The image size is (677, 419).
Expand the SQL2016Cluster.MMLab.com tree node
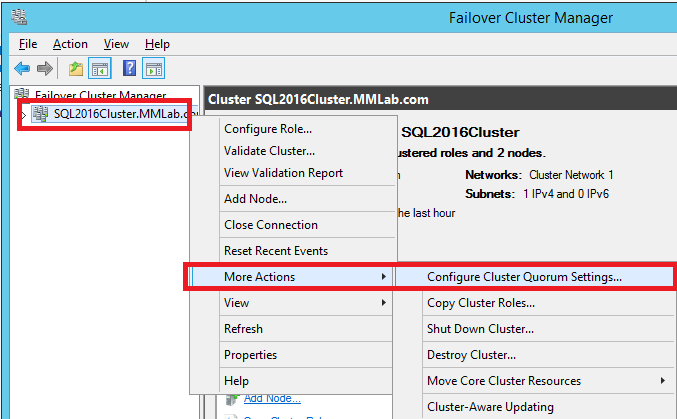(24, 115)
